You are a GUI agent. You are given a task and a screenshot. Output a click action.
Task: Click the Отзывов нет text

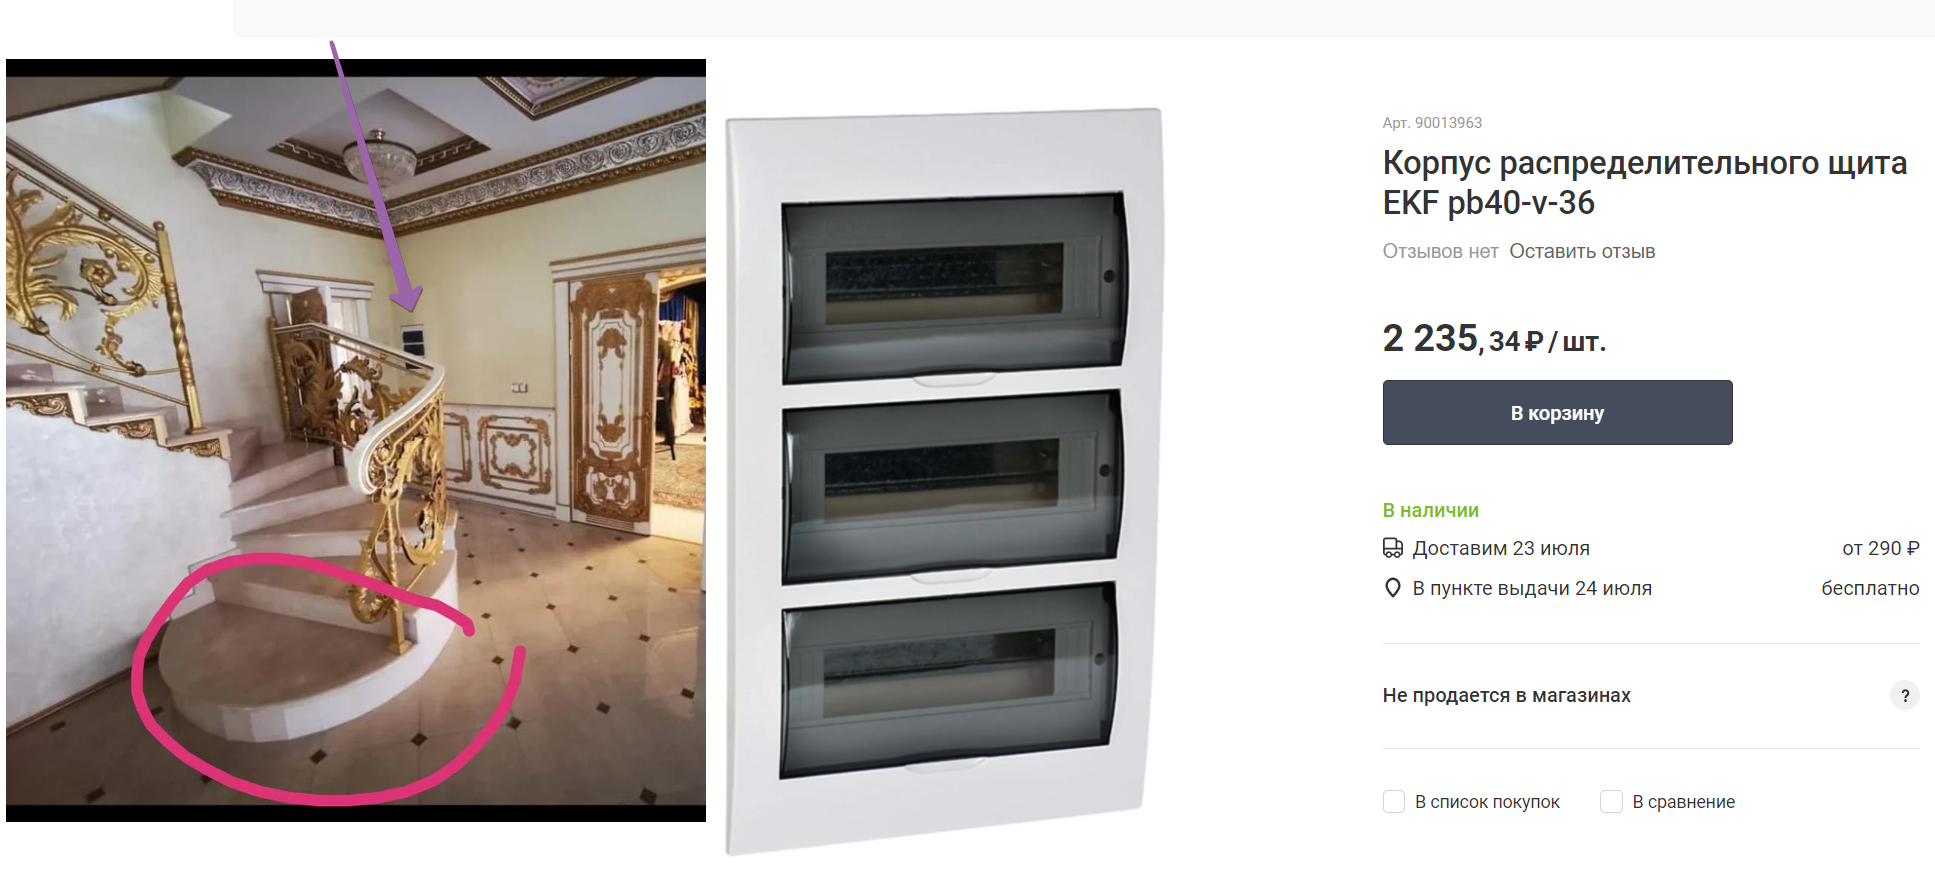pyautogui.click(x=1440, y=251)
